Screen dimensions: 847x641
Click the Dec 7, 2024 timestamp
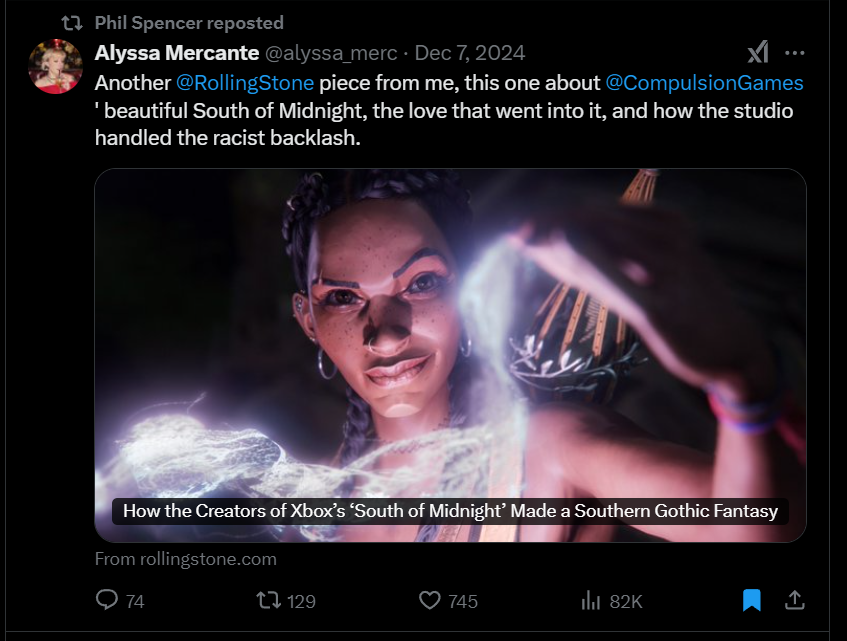coord(469,53)
